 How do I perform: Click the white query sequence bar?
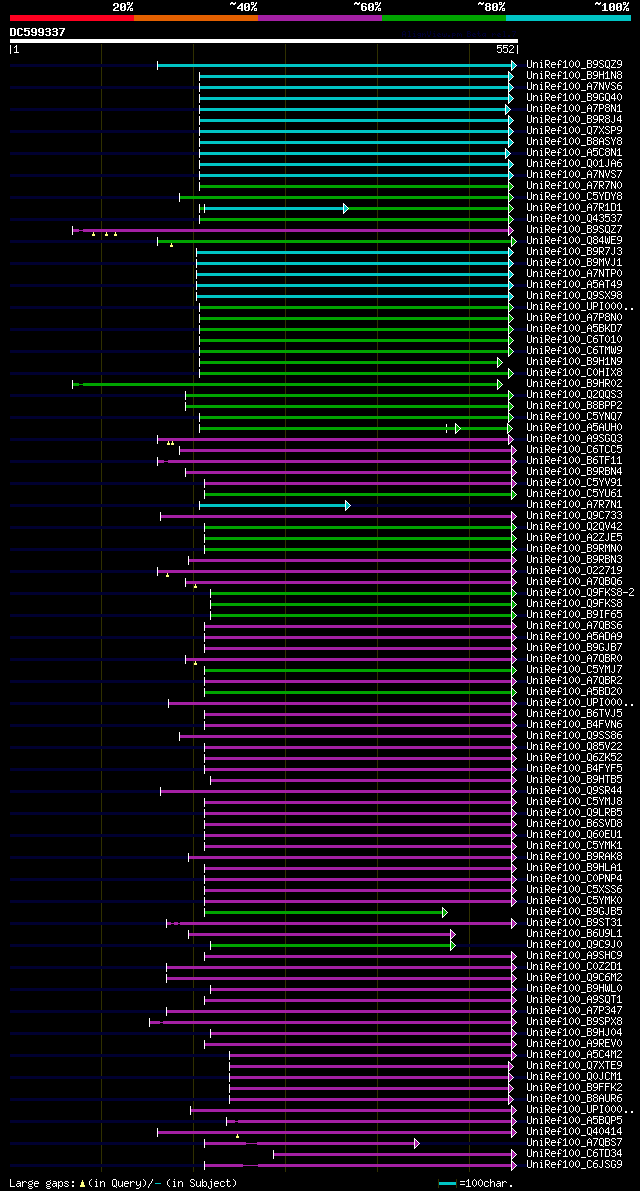click(x=263, y=41)
